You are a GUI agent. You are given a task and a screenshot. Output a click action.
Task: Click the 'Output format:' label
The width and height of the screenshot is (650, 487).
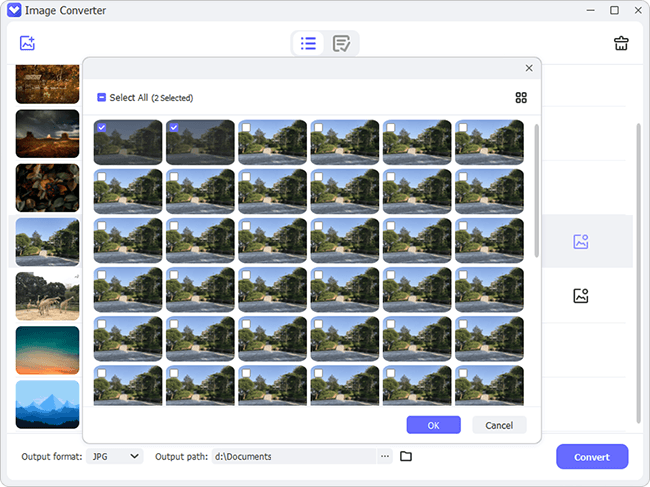click(x=52, y=456)
